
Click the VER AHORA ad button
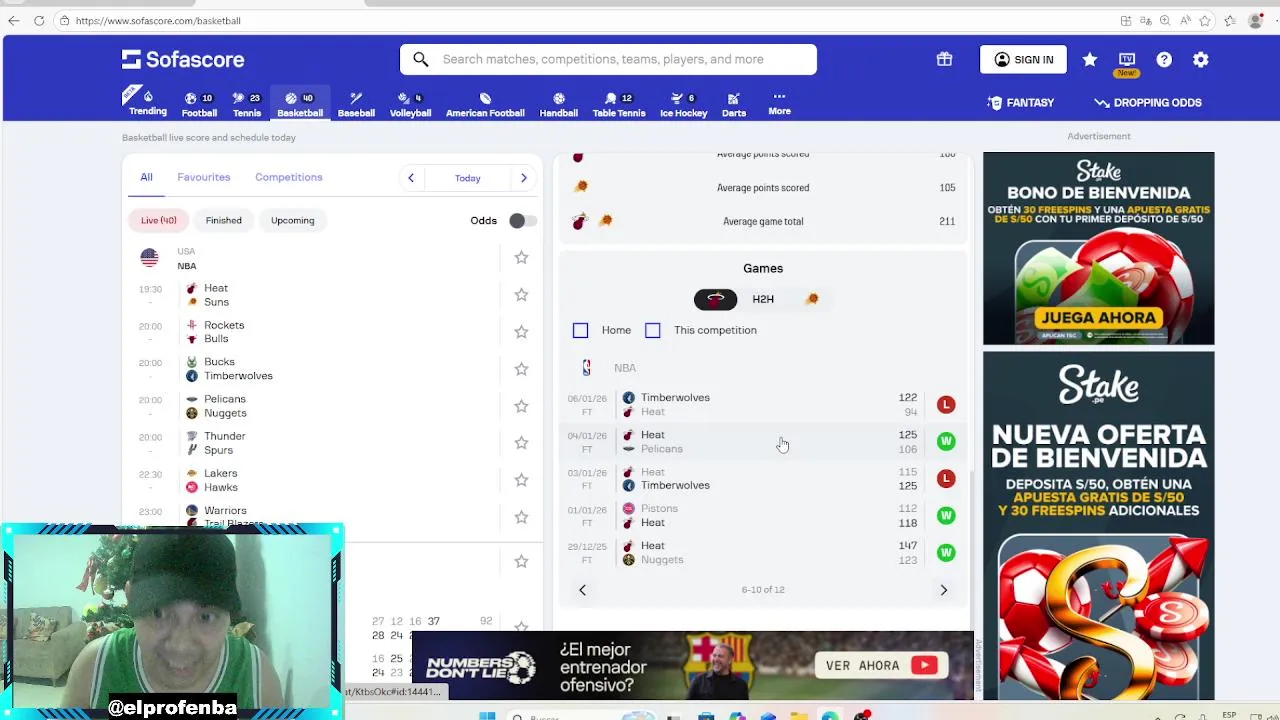882,665
